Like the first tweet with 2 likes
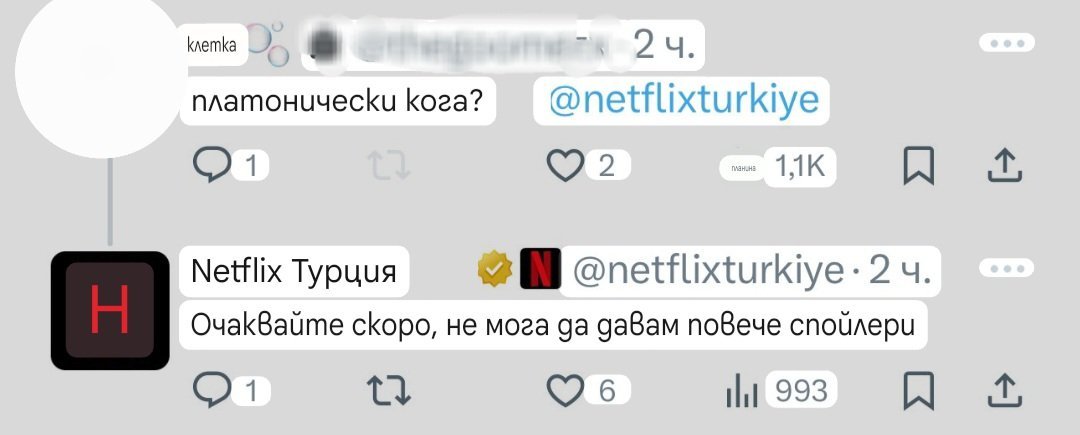1080x435 pixels. click(565, 167)
